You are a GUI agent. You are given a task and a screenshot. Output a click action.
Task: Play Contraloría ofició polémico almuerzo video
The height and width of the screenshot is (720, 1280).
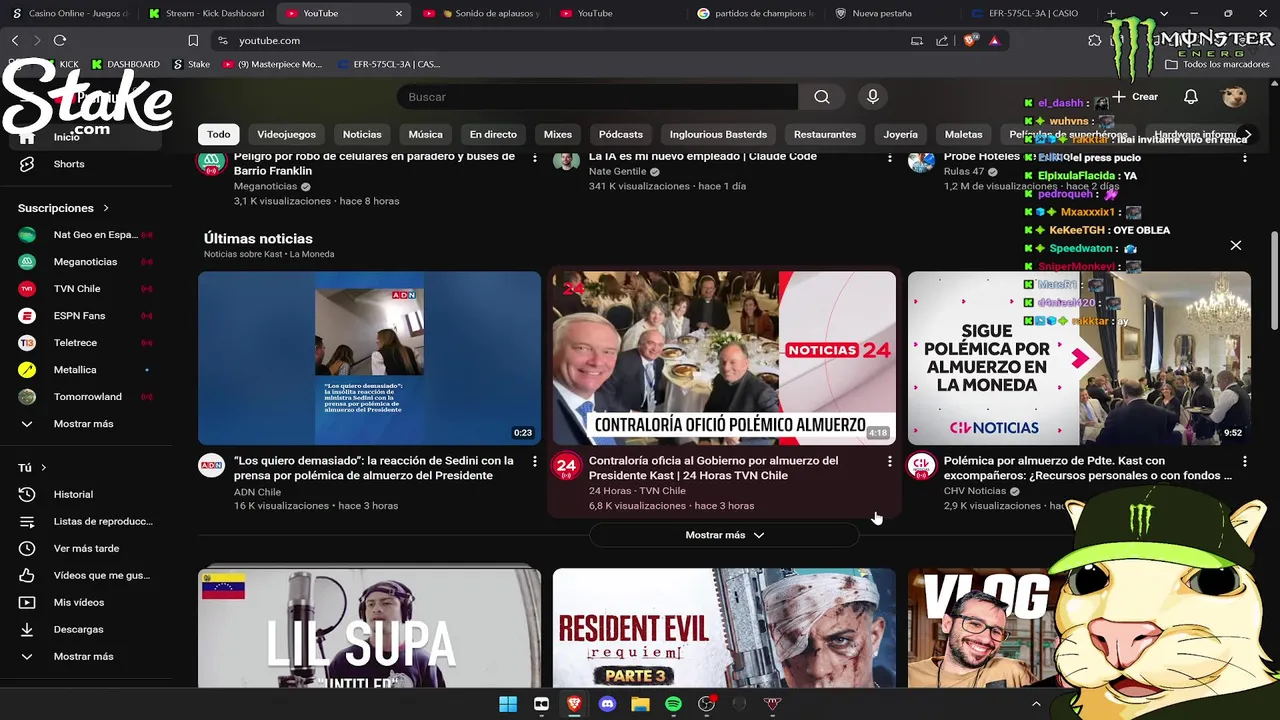[724, 358]
